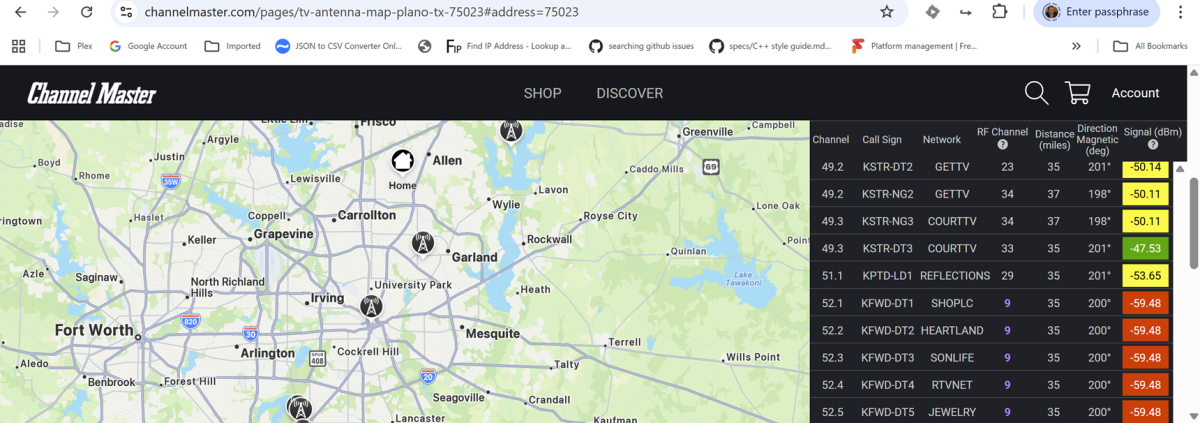
Task: Expand hidden bookmarks chevron
Action: click(x=1076, y=46)
